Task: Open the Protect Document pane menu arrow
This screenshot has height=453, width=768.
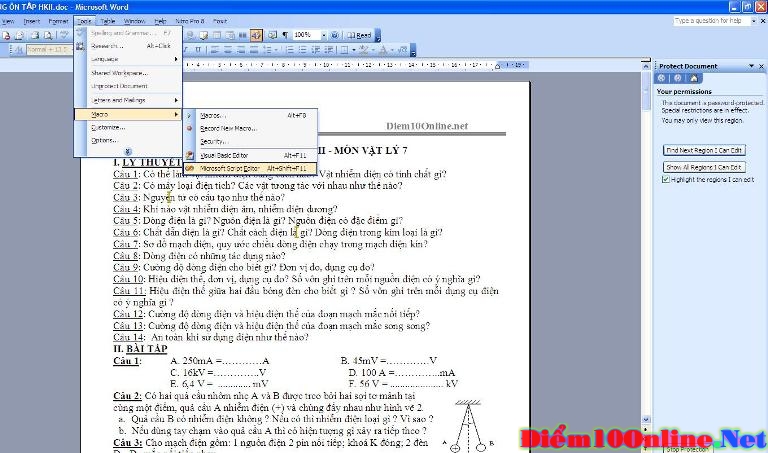Action: (751, 66)
